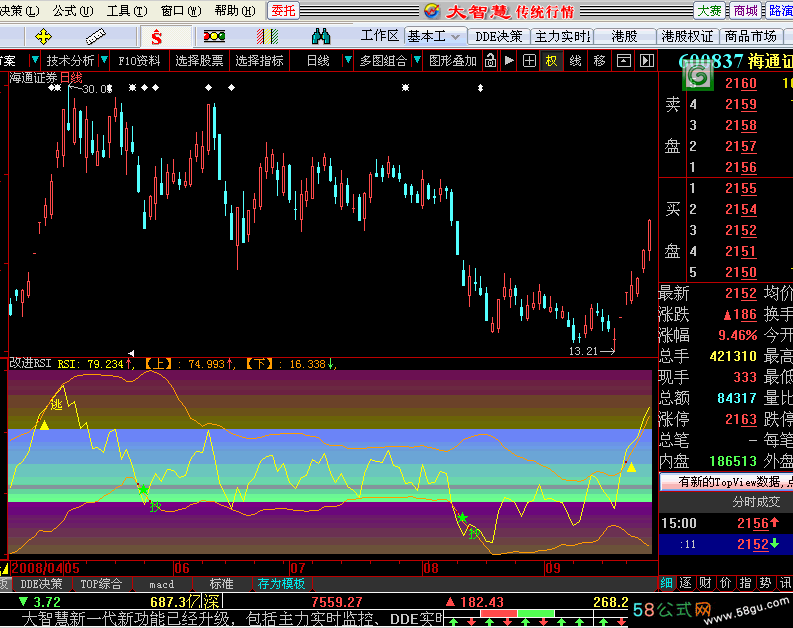The width and height of the screenshot is (793, 628).
Task: Select the 价 price tab
Action: (725, 583)
